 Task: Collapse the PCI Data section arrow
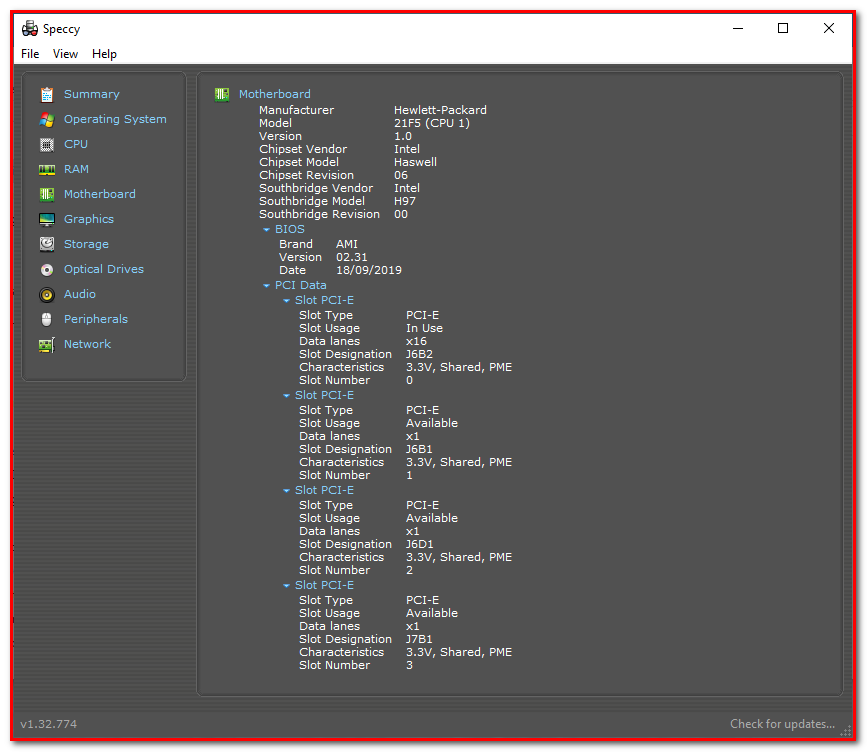(266, 286)
